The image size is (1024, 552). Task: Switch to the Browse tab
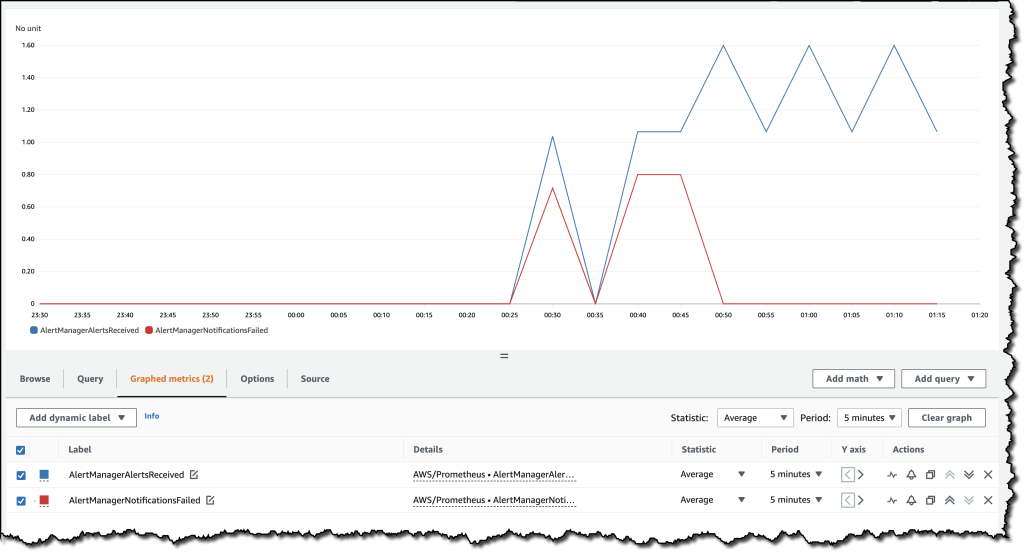pos(35,379)
